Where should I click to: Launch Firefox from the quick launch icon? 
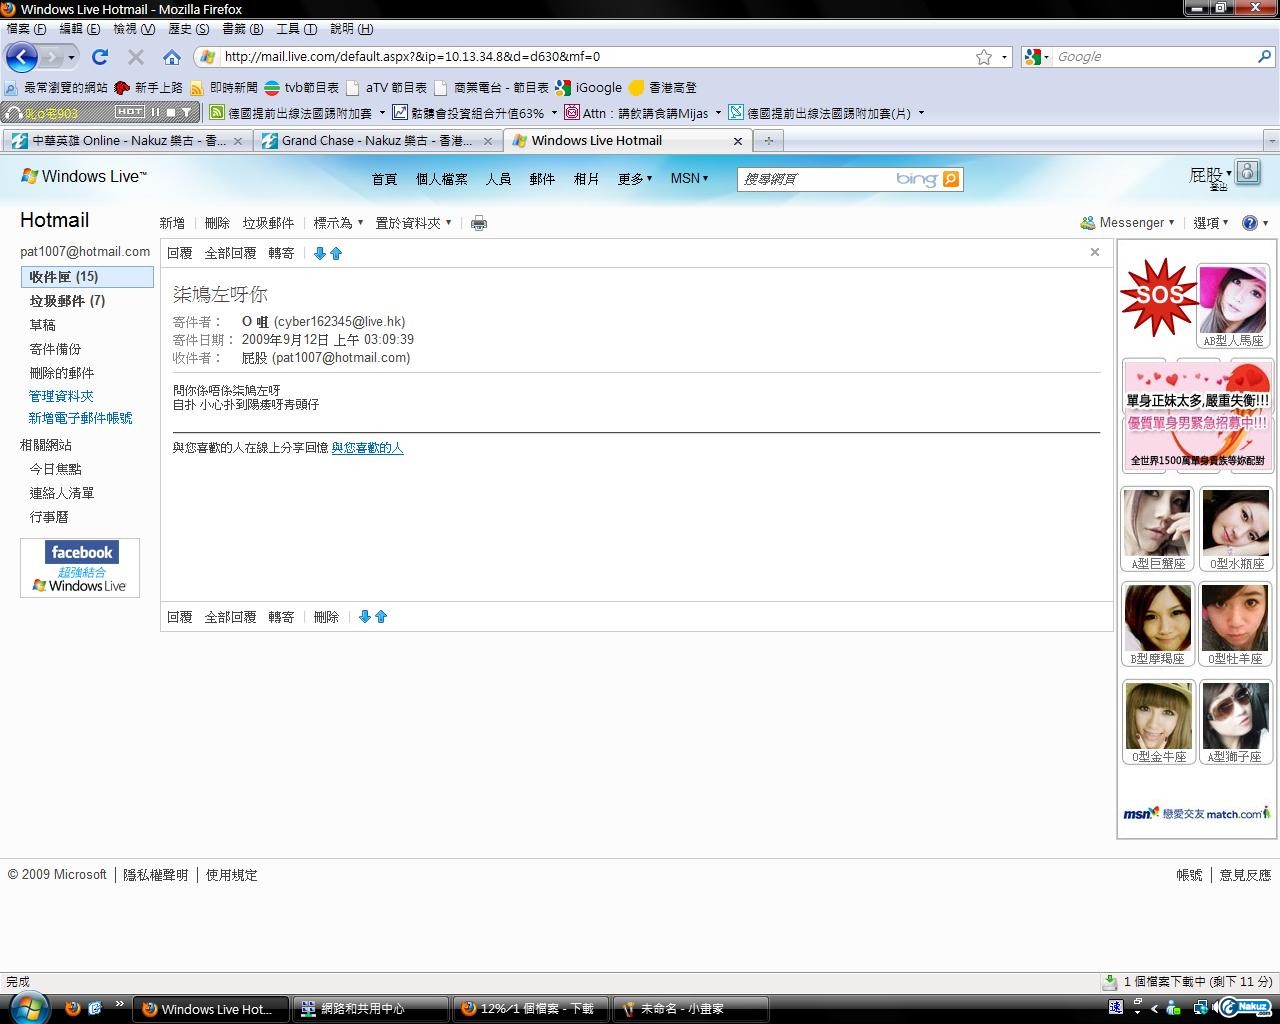point(72,1008)
